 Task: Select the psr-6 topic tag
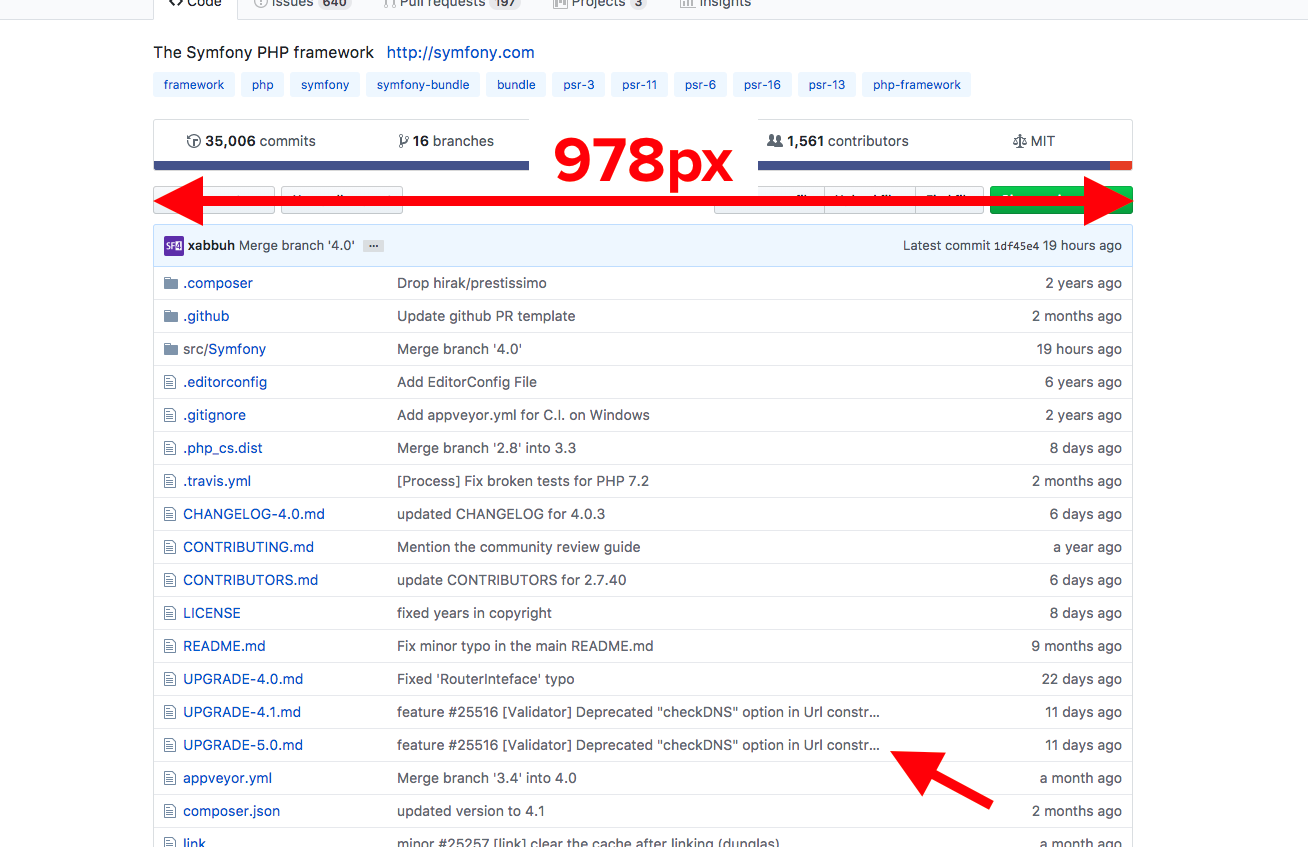[x=700, y=85]
